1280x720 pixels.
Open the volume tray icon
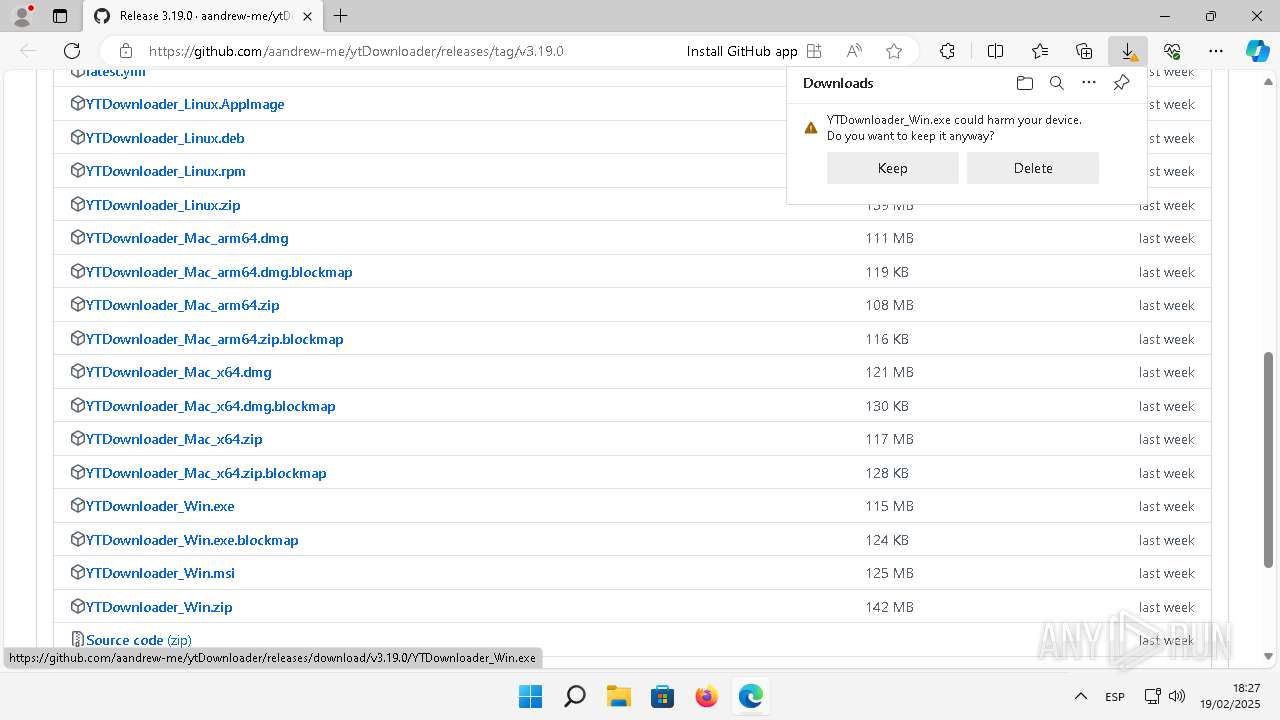[1177, 696]
